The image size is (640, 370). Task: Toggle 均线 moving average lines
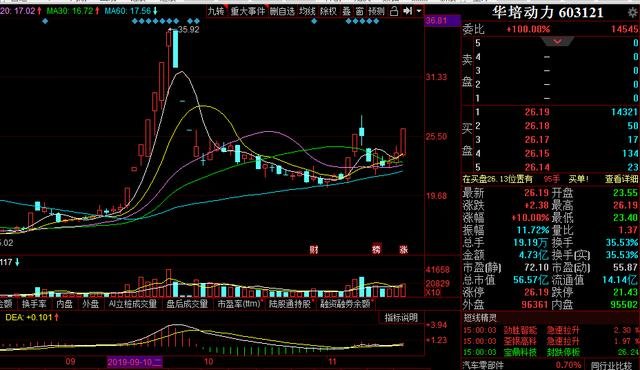pyautogui.click(x=307, y=11)
